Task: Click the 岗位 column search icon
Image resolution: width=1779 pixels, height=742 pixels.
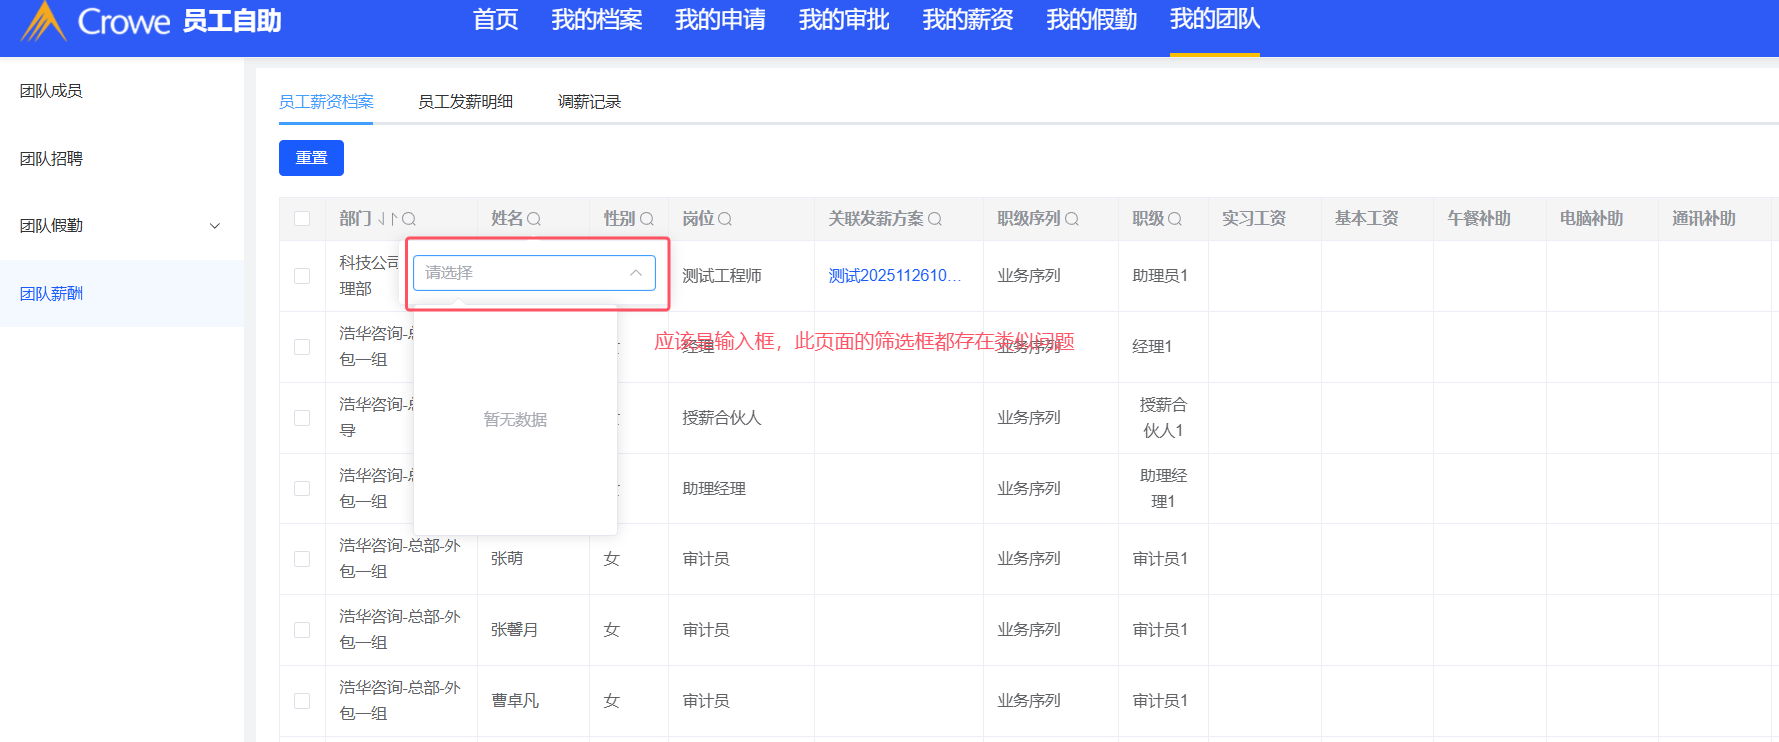Action: click(x=725, y=219)
